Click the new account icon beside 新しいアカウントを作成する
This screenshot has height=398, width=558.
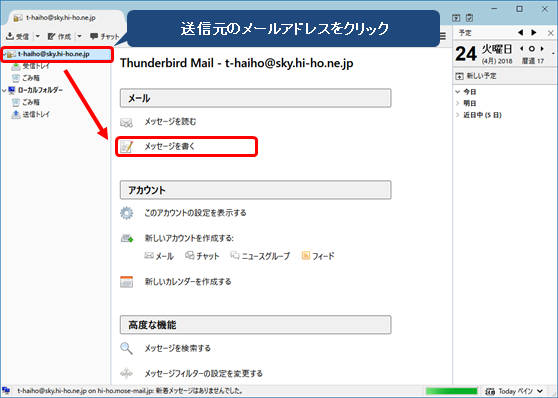tap(127, 238)
